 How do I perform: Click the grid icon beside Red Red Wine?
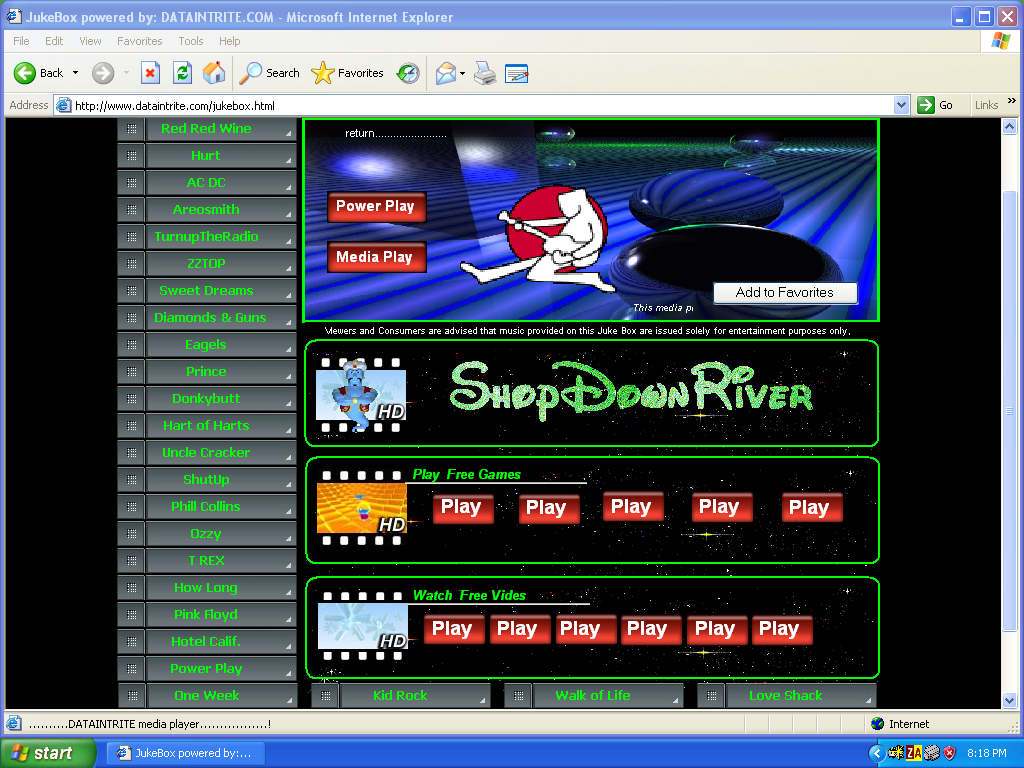131,129
